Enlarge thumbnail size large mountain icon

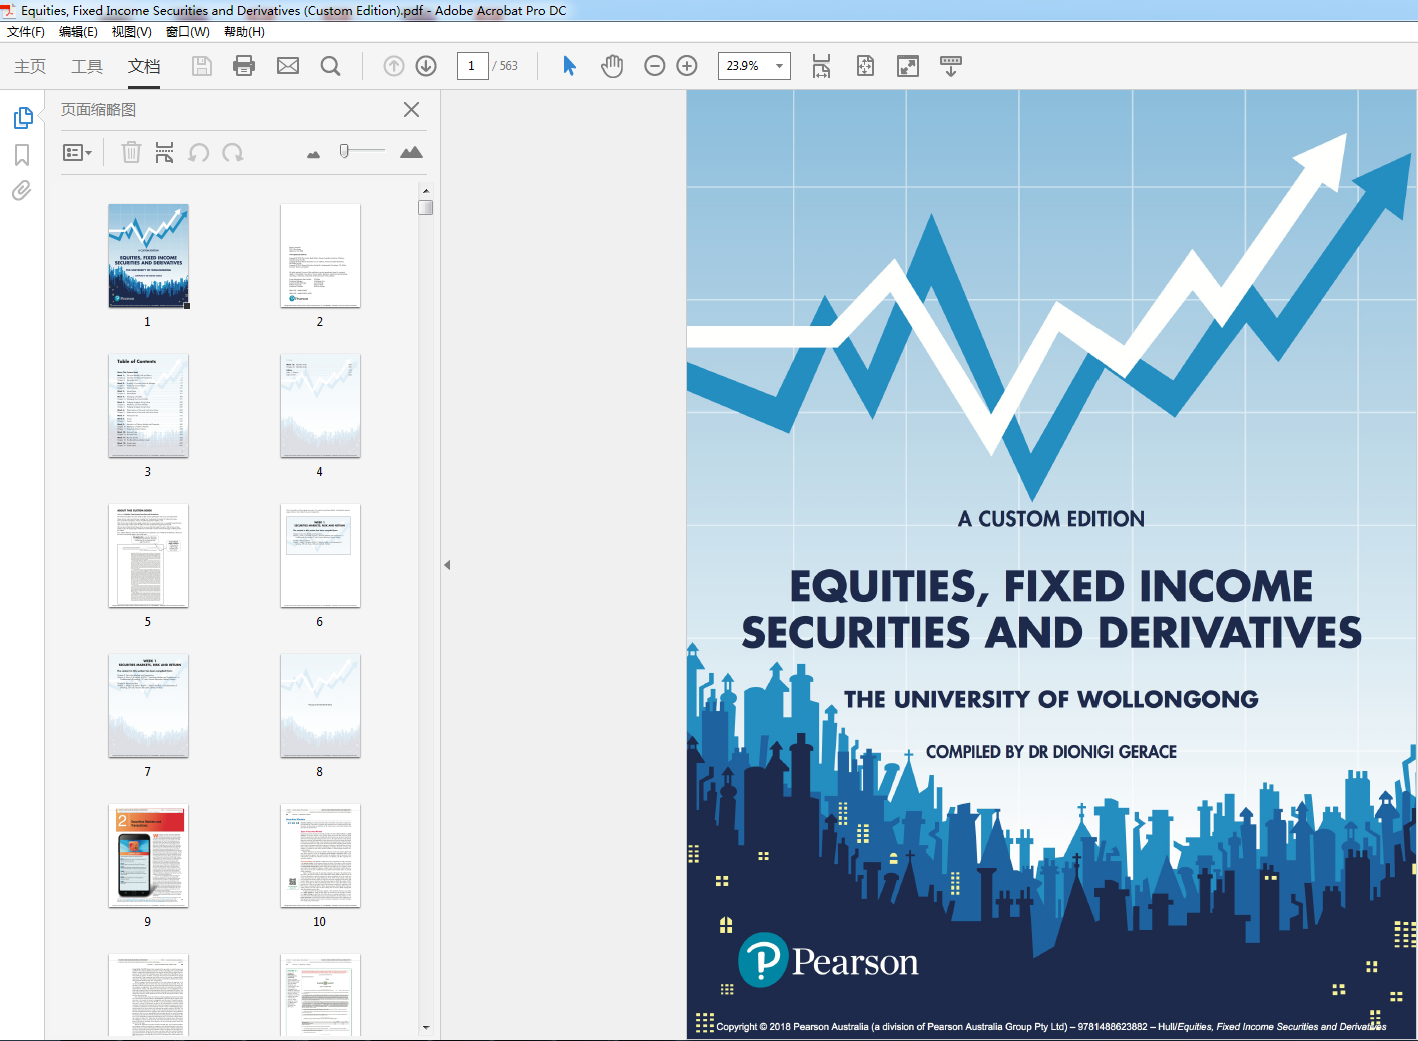click(x=411, y=152)
